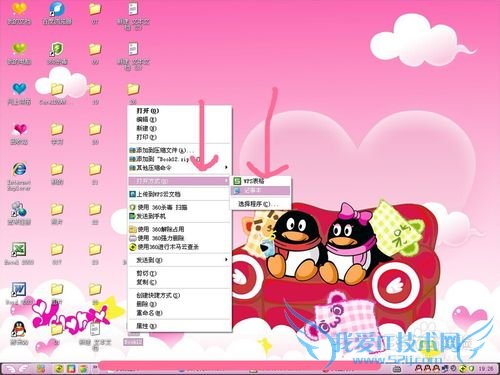Select the text document beside Book2

click(95, 329)
